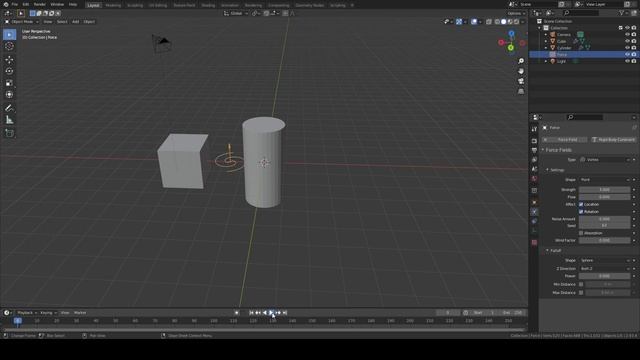Click the Blender logo icon

pos(6,4)
